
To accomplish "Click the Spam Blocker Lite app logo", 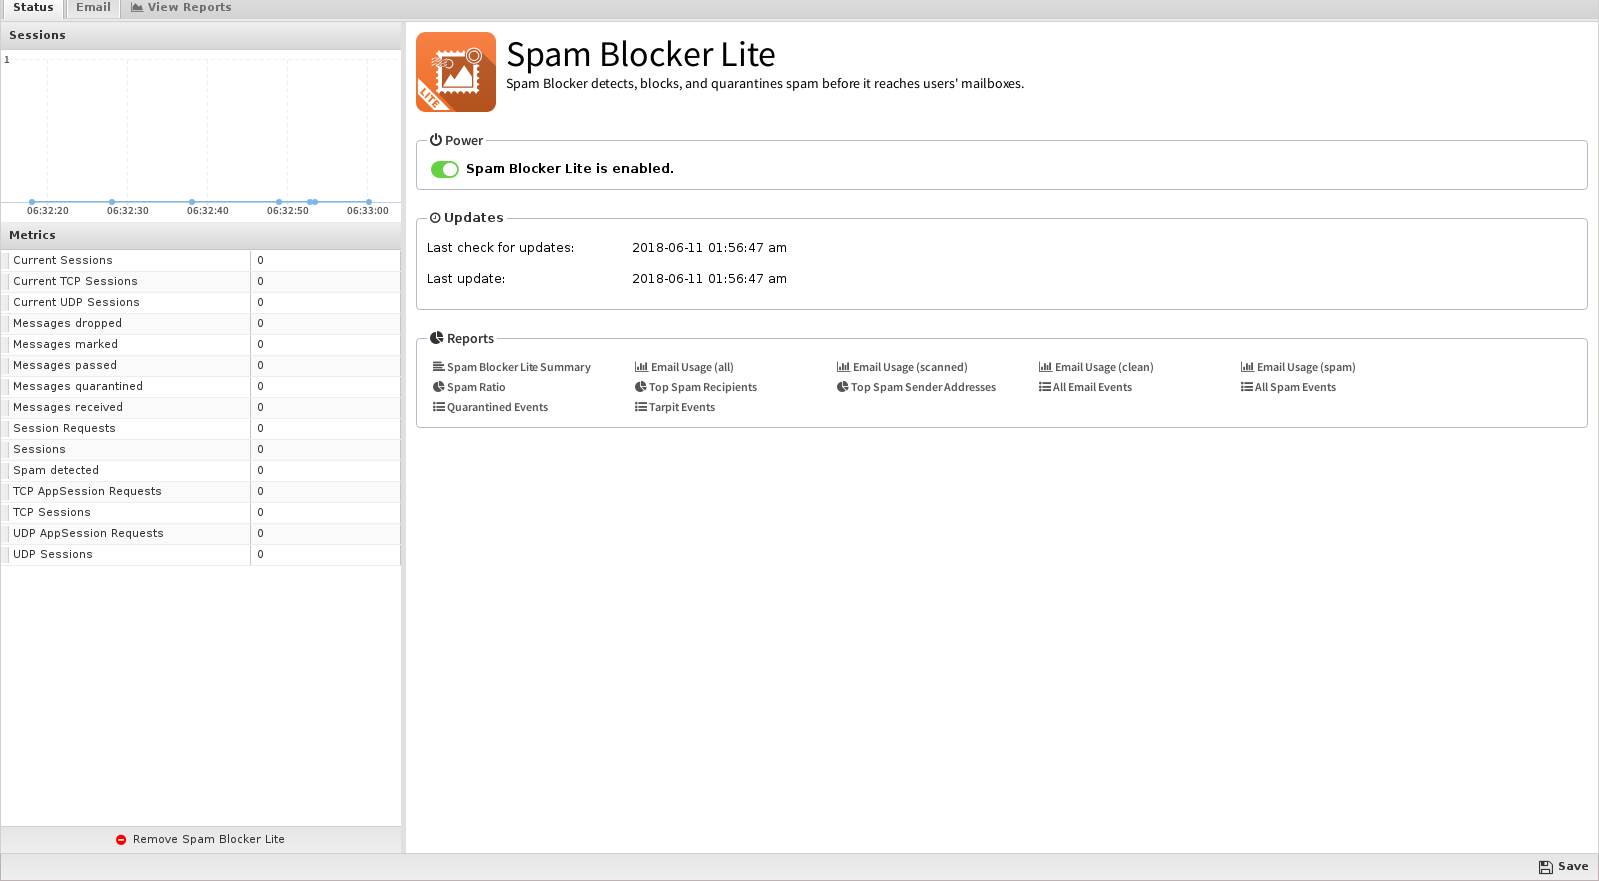I will pyautogui.click(x=456, y=72).
